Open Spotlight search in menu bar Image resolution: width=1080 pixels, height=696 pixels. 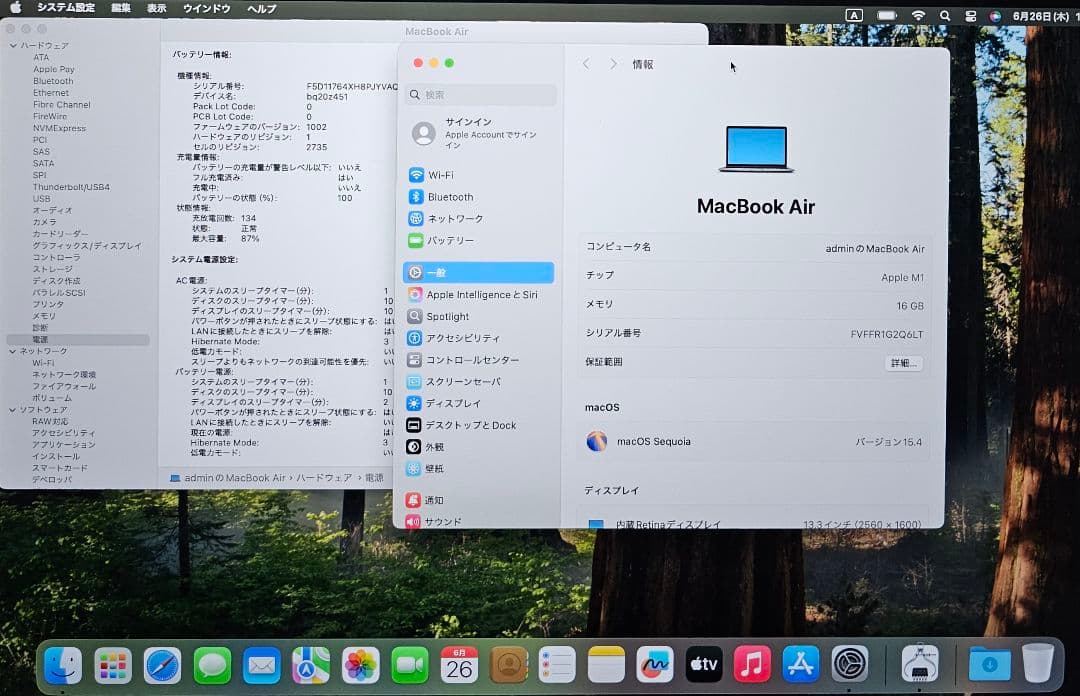coord(945,16)
